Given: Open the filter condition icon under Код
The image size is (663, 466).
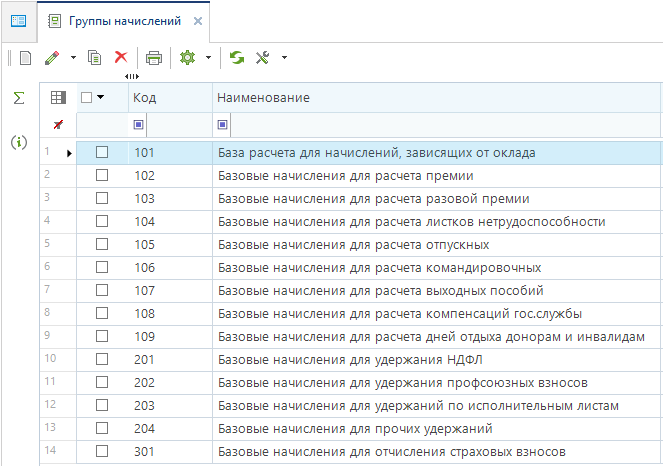Looking at the screenshot, I should (138, 125).
